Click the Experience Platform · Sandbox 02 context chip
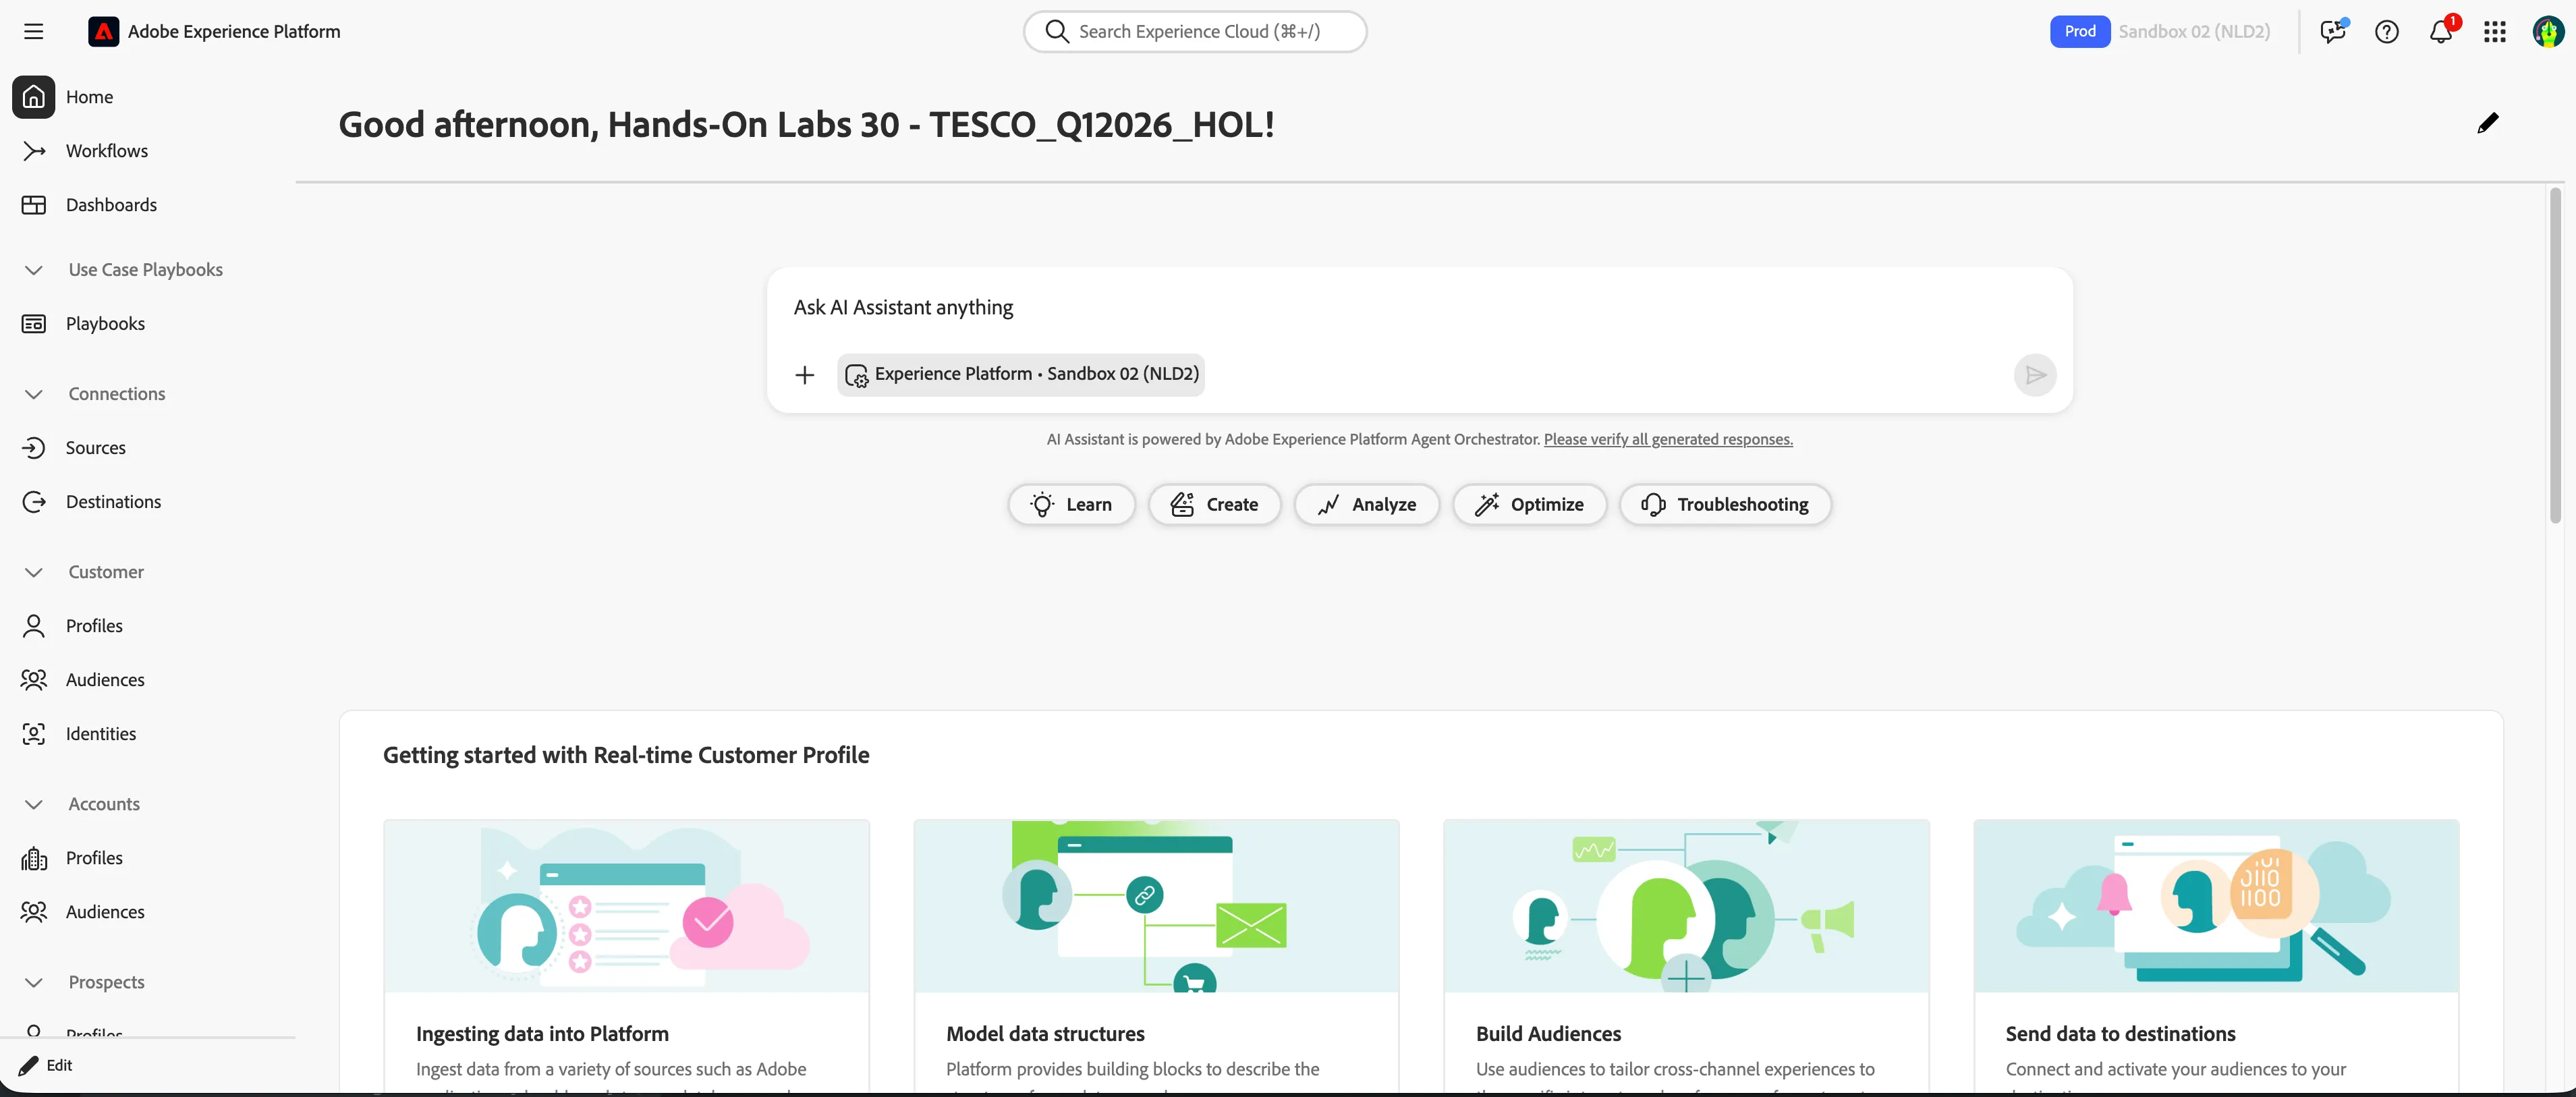This screenshot has width=2576, height=1097. [x=1020, y=374]
